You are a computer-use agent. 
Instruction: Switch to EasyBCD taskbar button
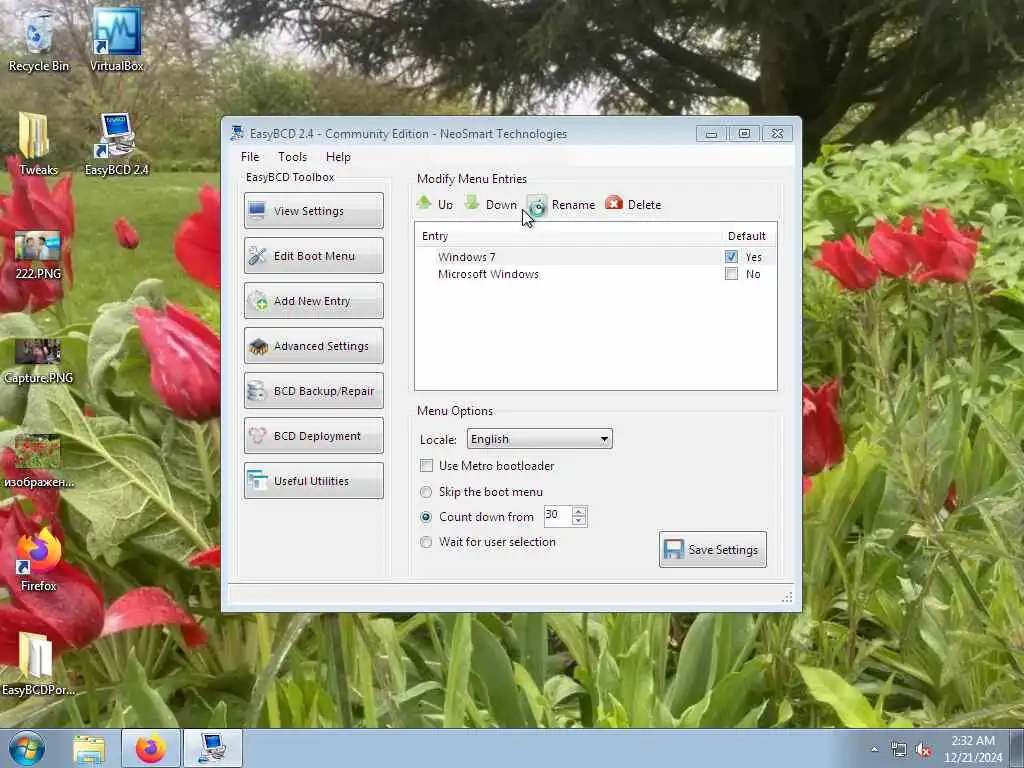pyautogui.click(x=213, y=748)
